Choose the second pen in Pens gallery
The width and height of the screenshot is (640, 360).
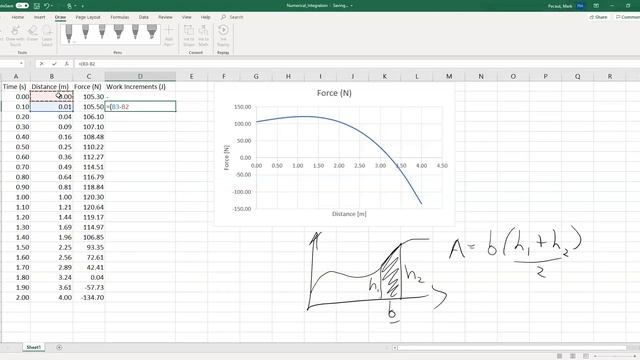[85, 32]
